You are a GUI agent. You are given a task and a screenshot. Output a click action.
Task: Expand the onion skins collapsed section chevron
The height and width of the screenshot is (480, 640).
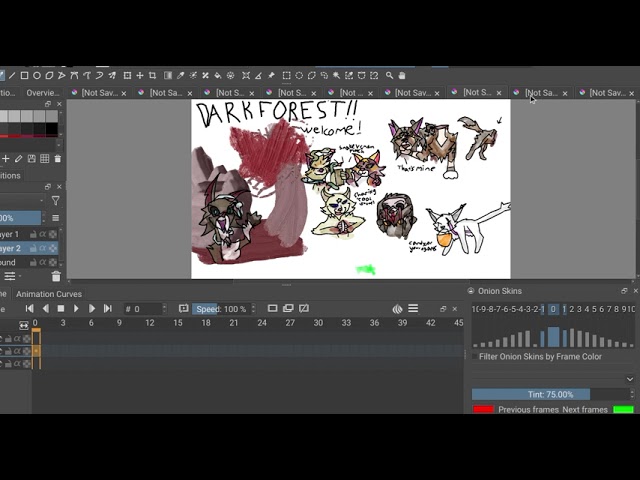tap(630, 379)
